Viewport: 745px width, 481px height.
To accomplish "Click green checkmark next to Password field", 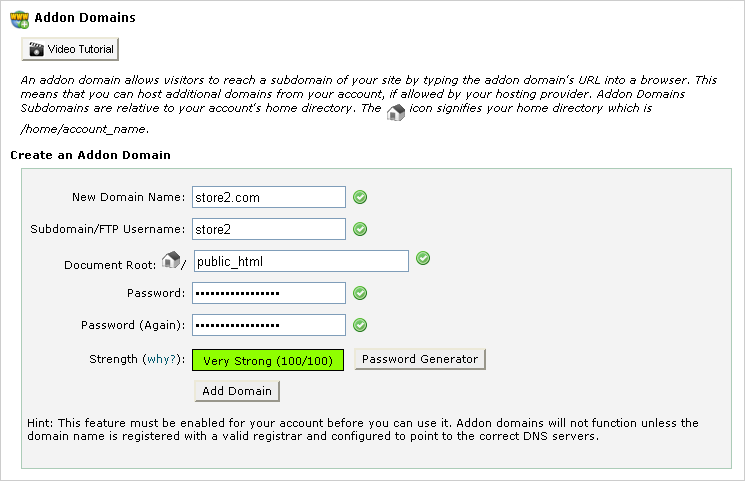I will [x=360, y=293].
